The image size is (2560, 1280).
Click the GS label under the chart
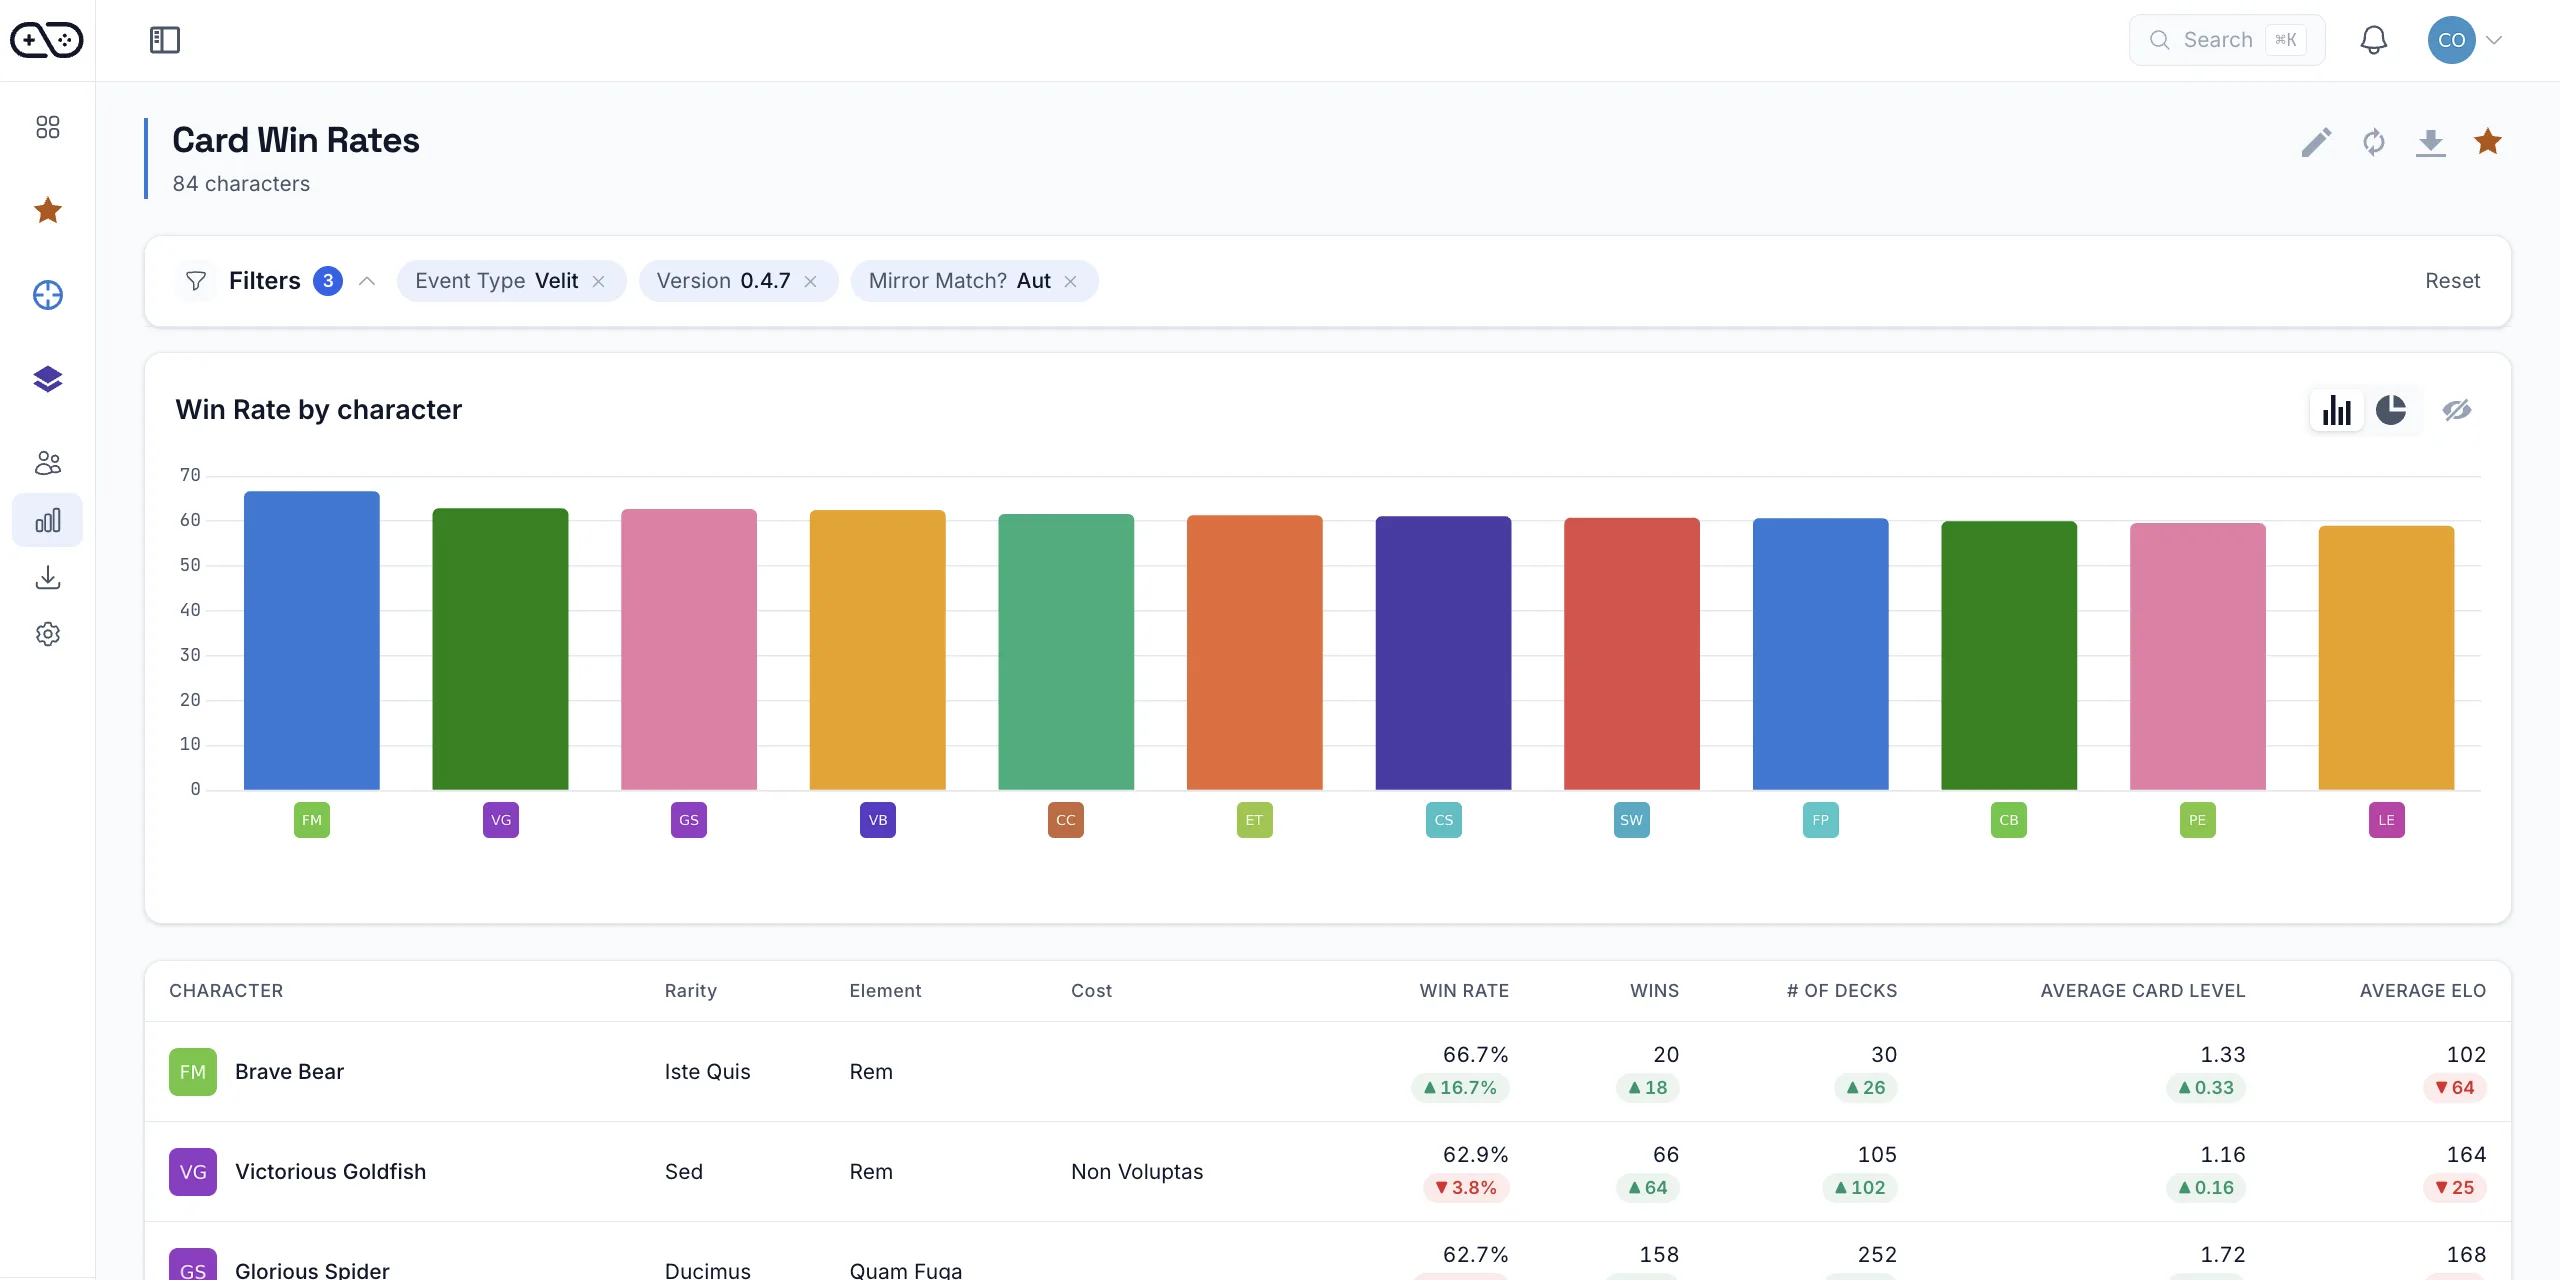click(x=689, y=820)
